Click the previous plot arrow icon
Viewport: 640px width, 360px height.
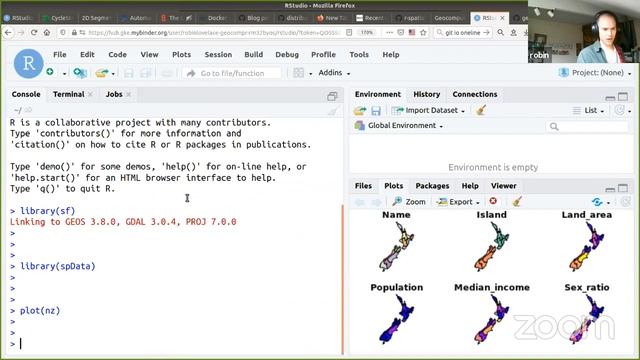(360, 202)
